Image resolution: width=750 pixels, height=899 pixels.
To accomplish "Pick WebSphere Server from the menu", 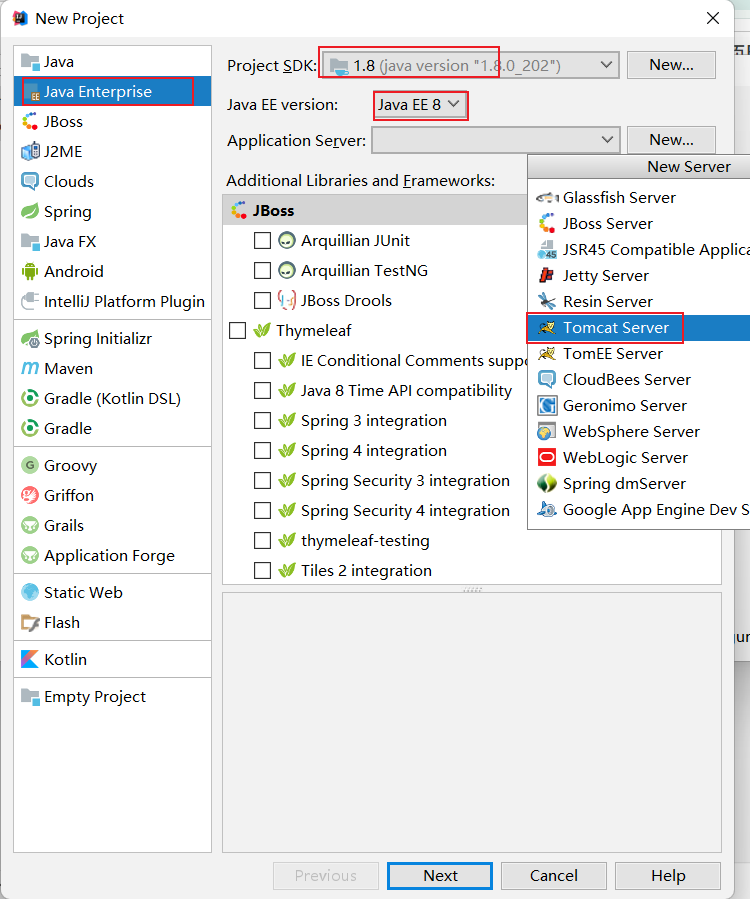I will pyautogui.click(x=638, y=432).
